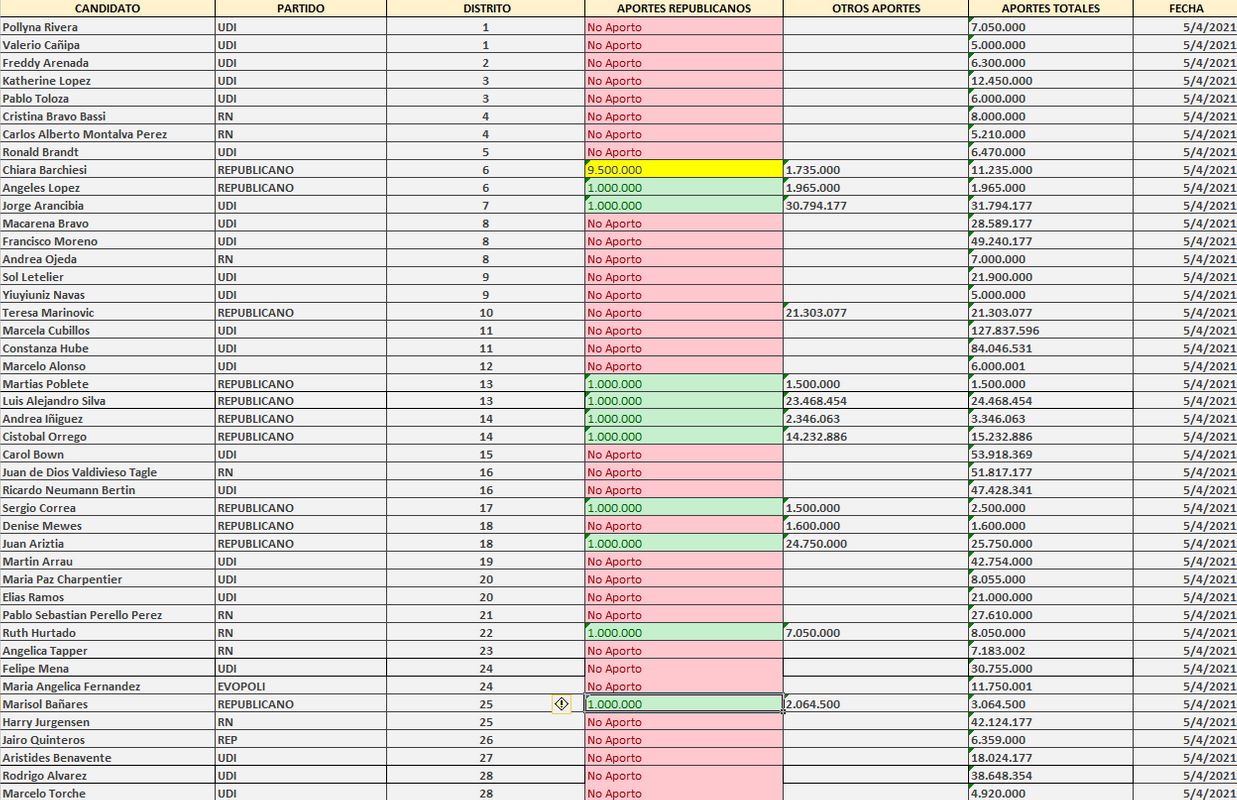Viewport: 1237px width, 800px height.
Task: Click total 6.000.000 in Pablo Toloza row
Action: click(1051, 98)
